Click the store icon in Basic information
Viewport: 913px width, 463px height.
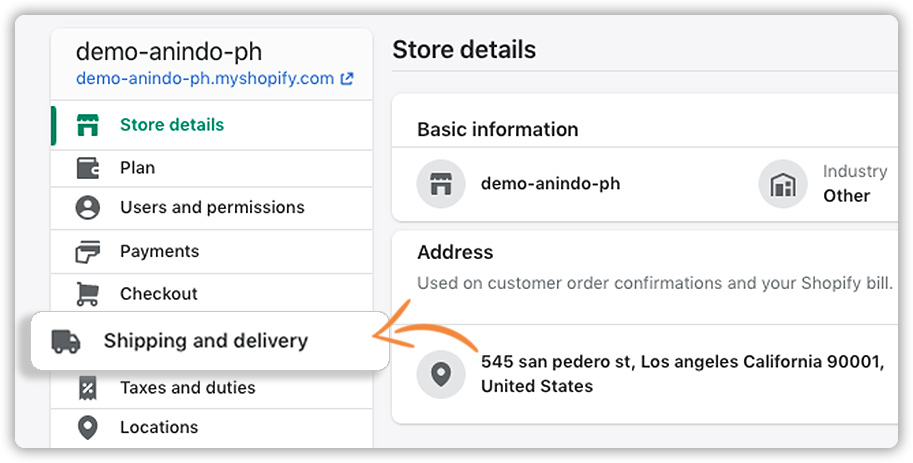coord(441,184)
